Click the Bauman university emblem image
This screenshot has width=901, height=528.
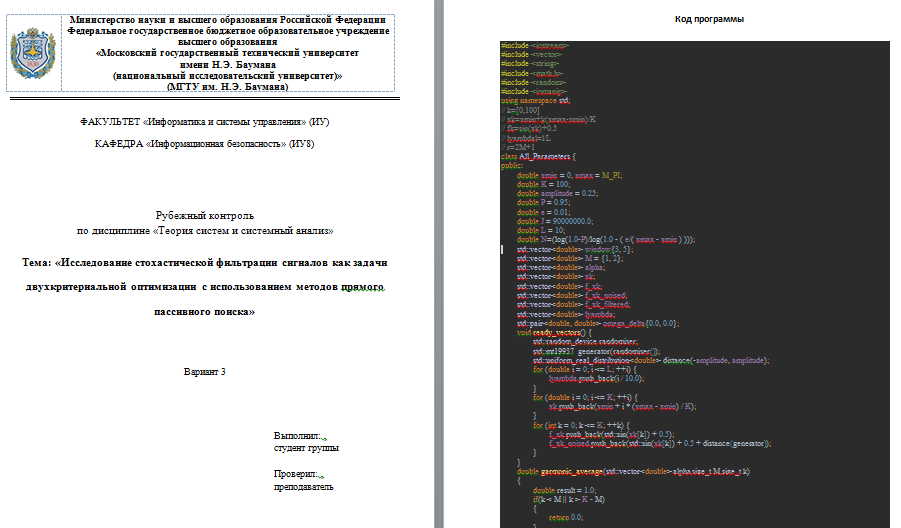coord(33,53)
